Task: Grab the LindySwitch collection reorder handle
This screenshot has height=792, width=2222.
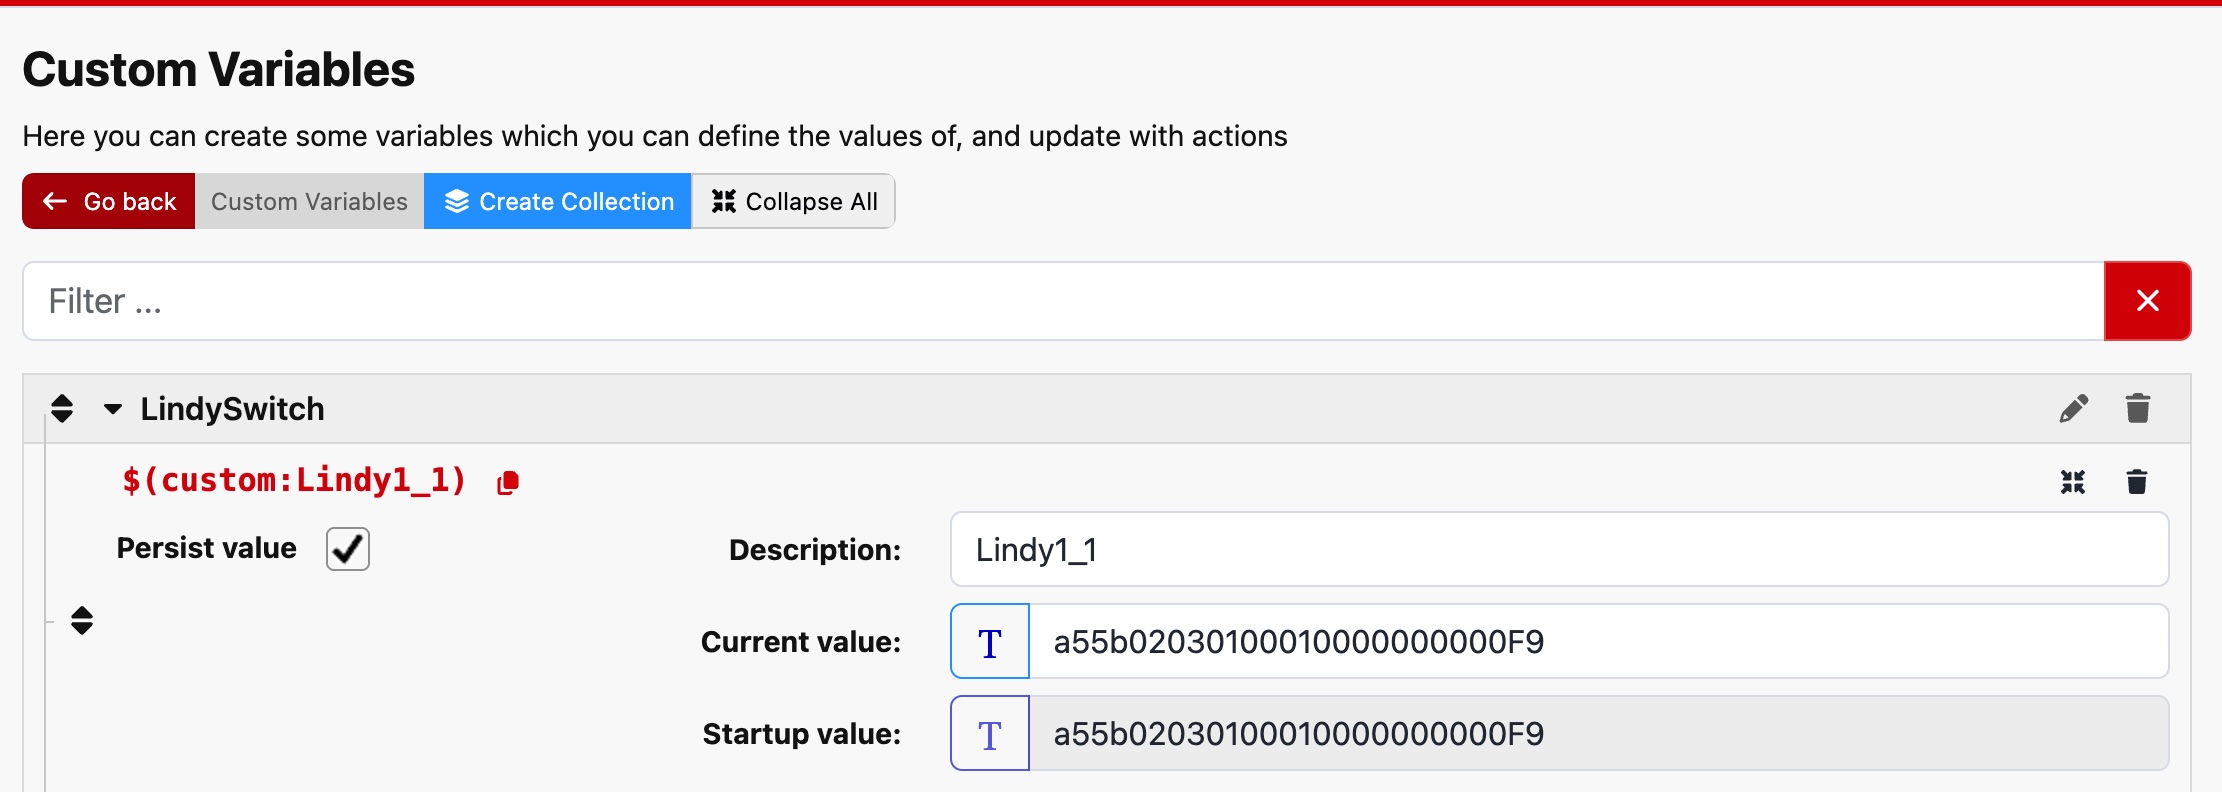Action: 62,408
